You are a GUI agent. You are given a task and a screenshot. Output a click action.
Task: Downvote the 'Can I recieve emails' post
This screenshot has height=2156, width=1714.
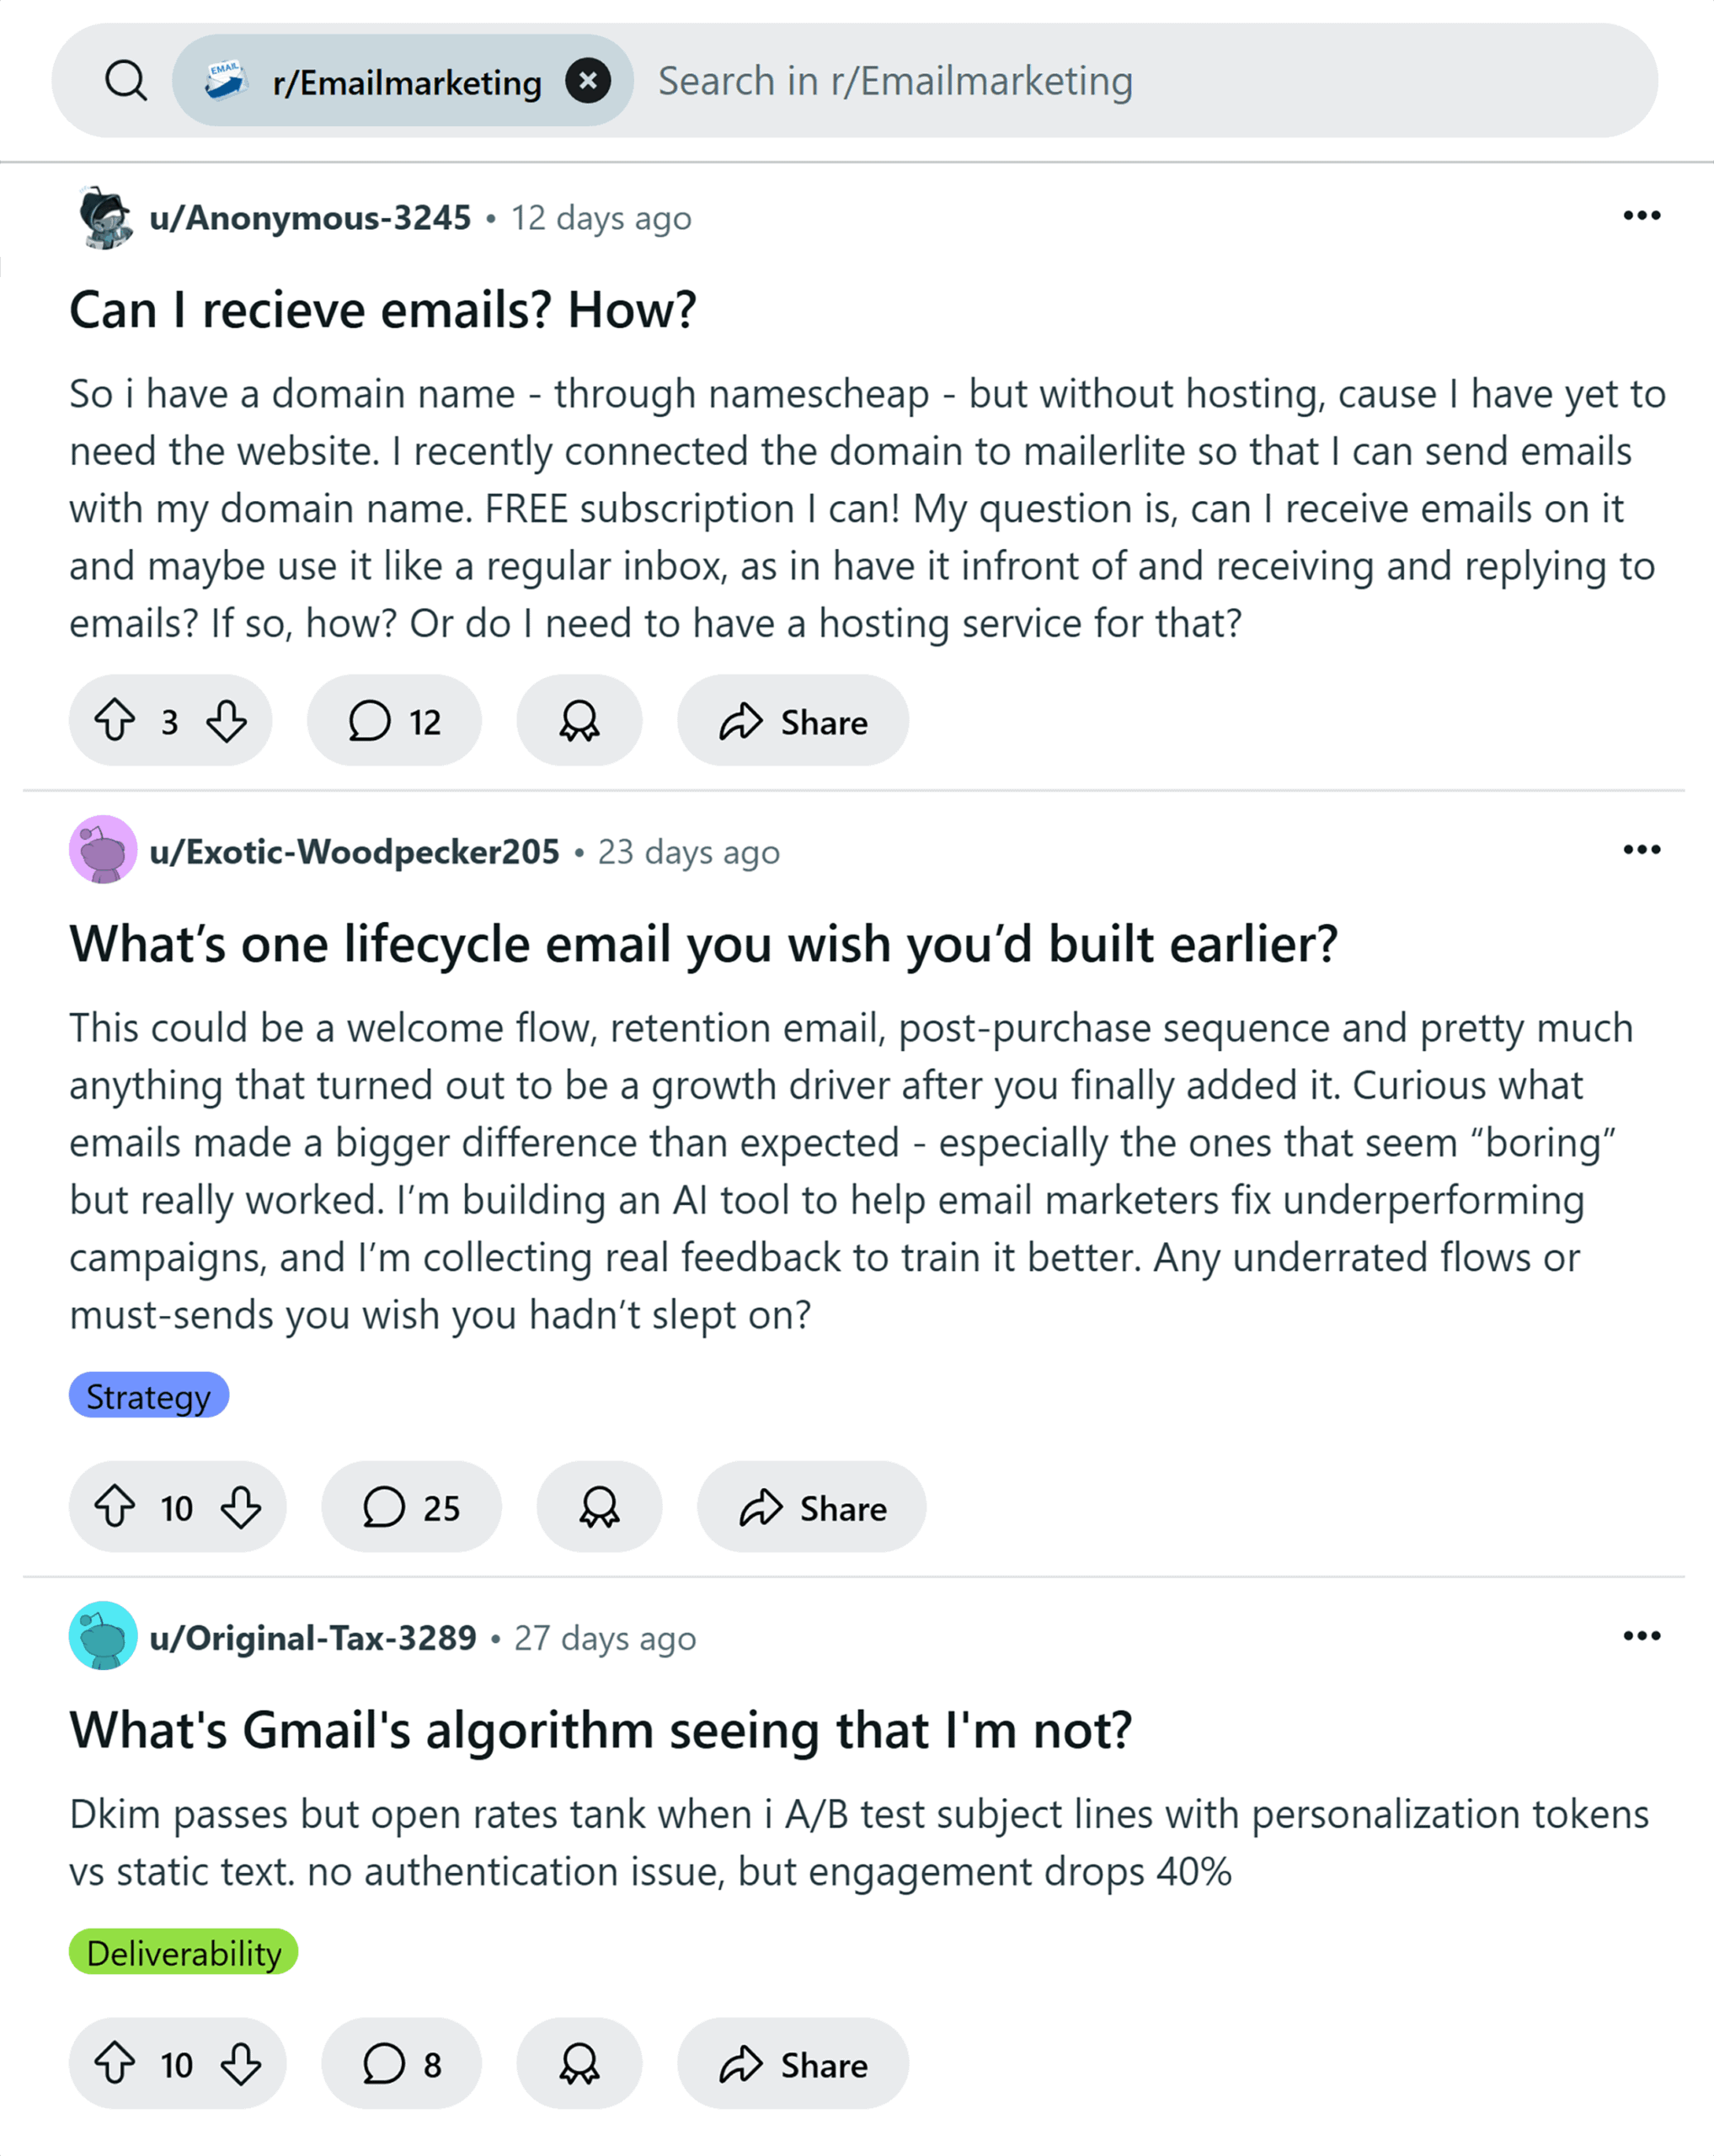[x=227, y=721]
